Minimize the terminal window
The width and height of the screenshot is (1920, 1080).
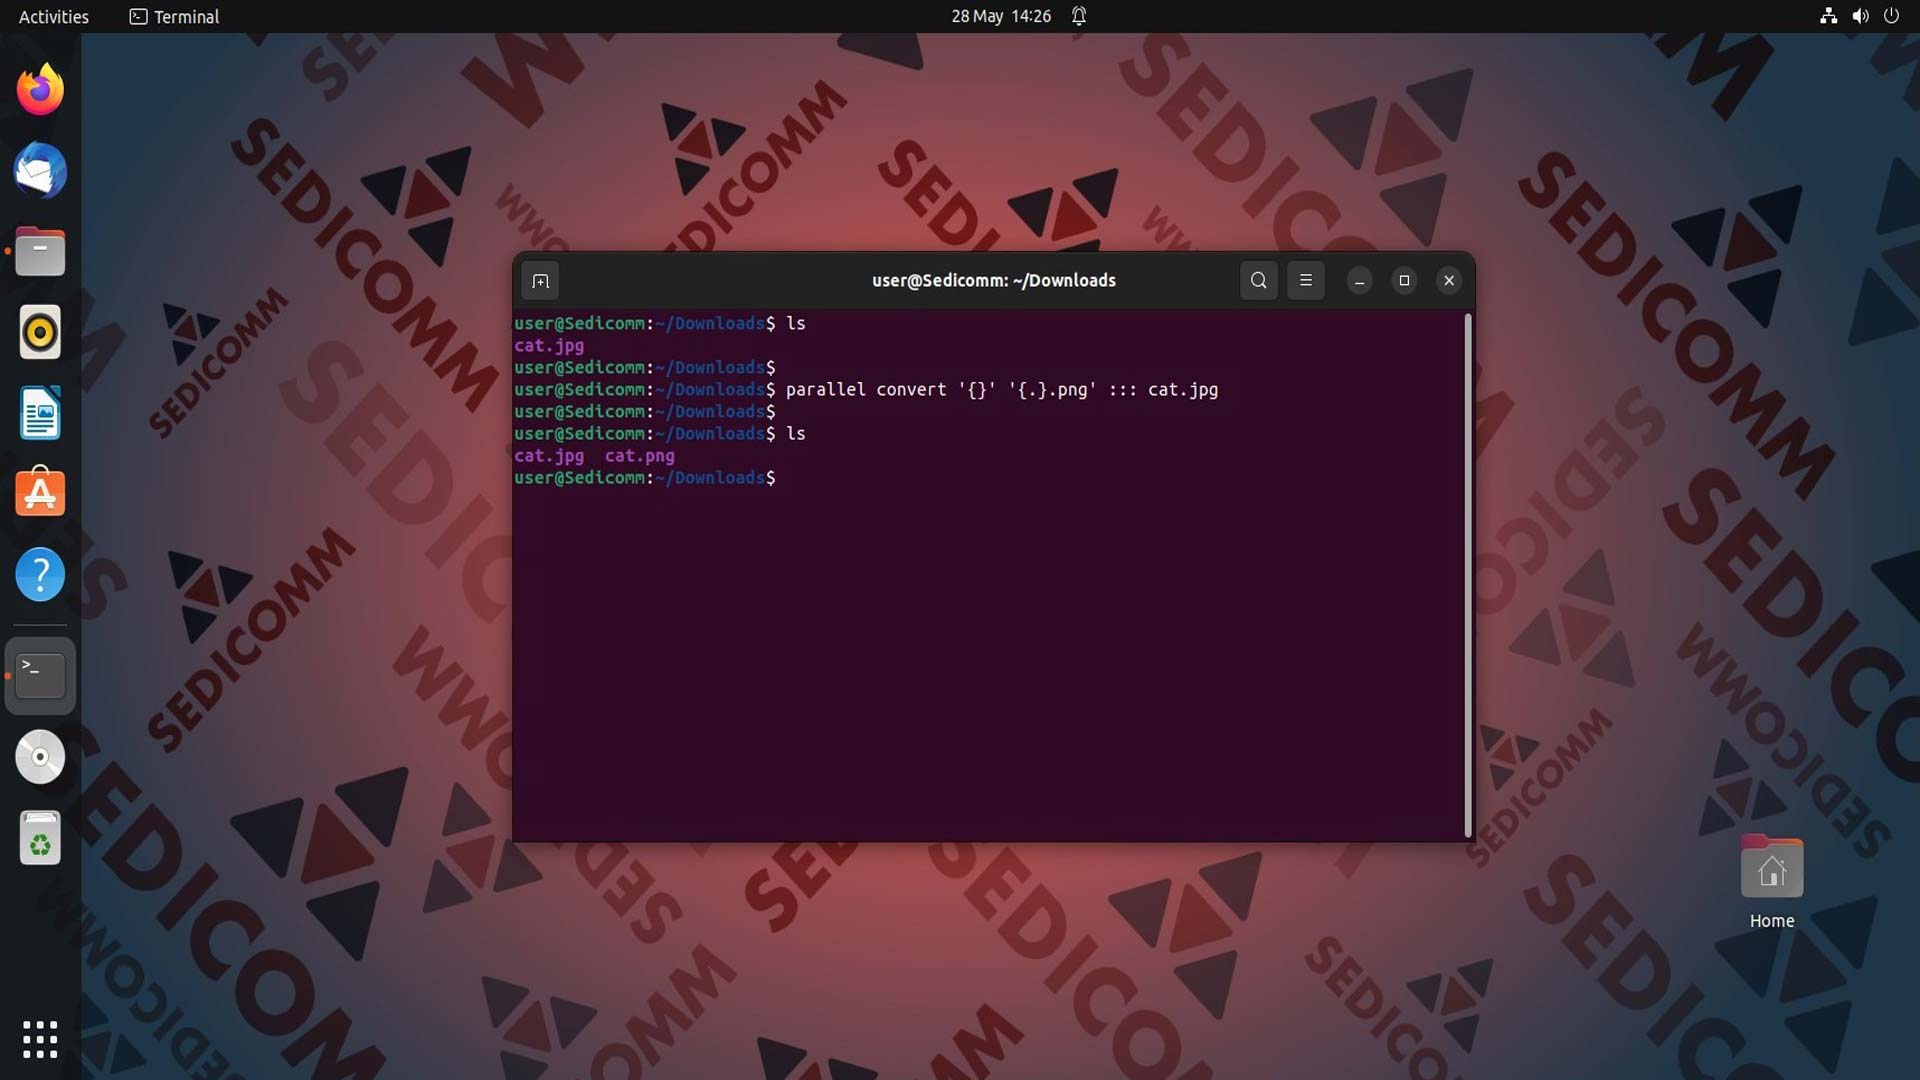point(1359,281)
